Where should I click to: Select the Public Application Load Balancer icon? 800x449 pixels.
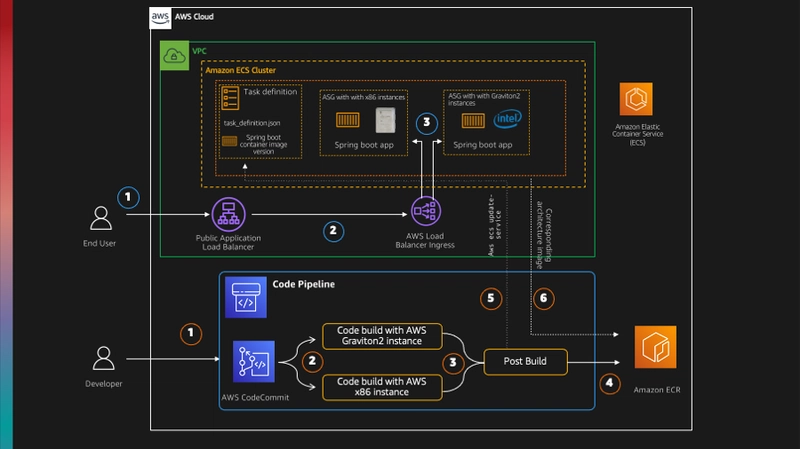(x=229, y=214)
